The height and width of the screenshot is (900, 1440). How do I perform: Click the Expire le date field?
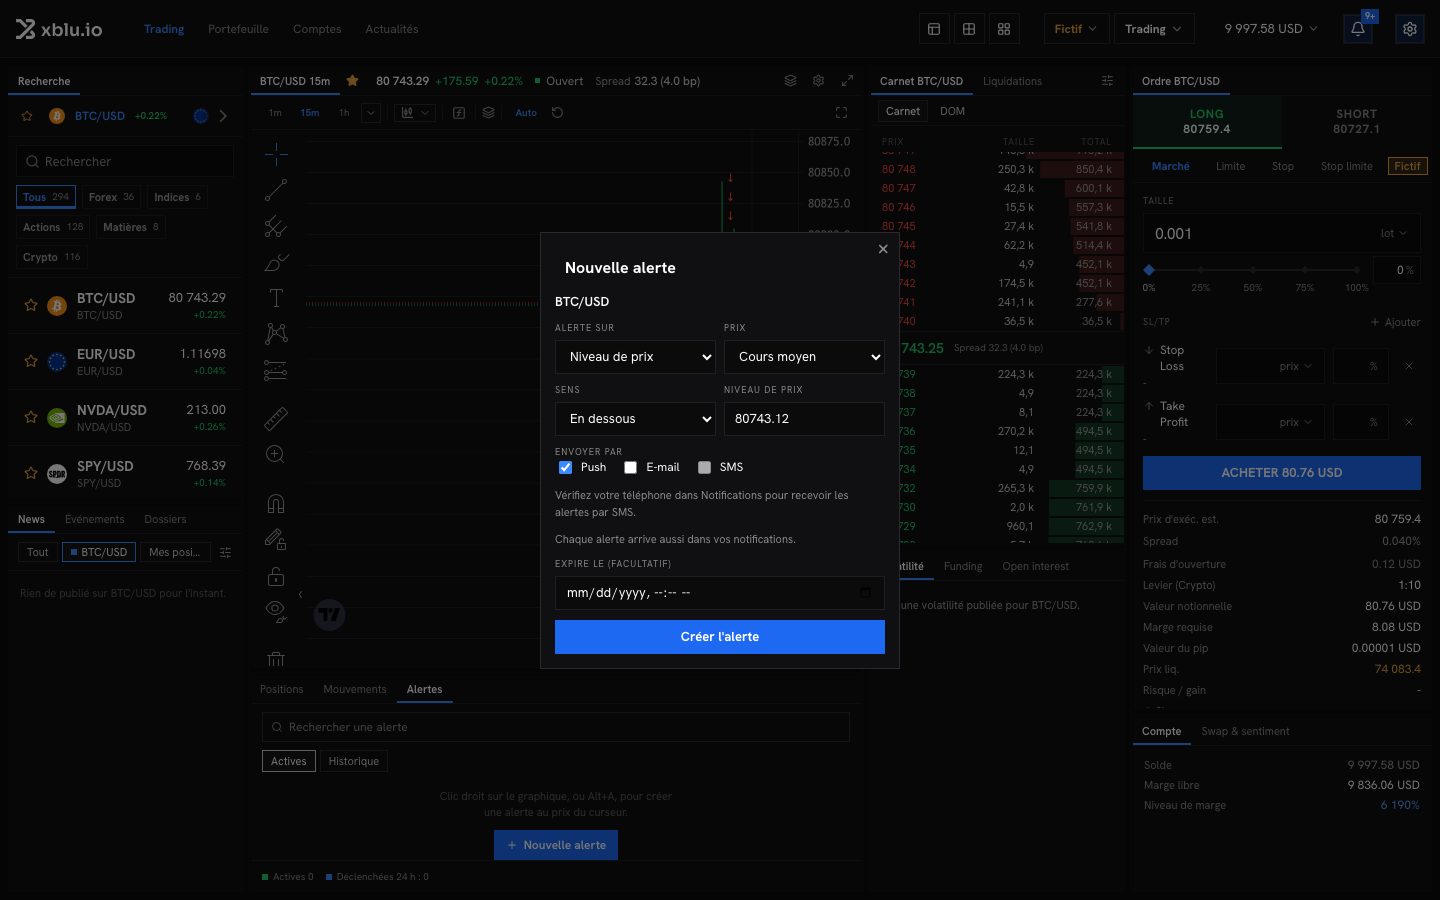720,593
